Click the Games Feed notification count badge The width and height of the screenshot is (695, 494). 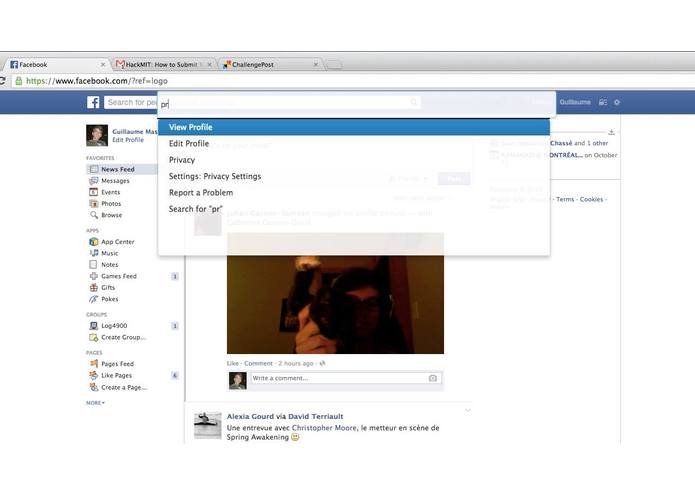point(175,276)
